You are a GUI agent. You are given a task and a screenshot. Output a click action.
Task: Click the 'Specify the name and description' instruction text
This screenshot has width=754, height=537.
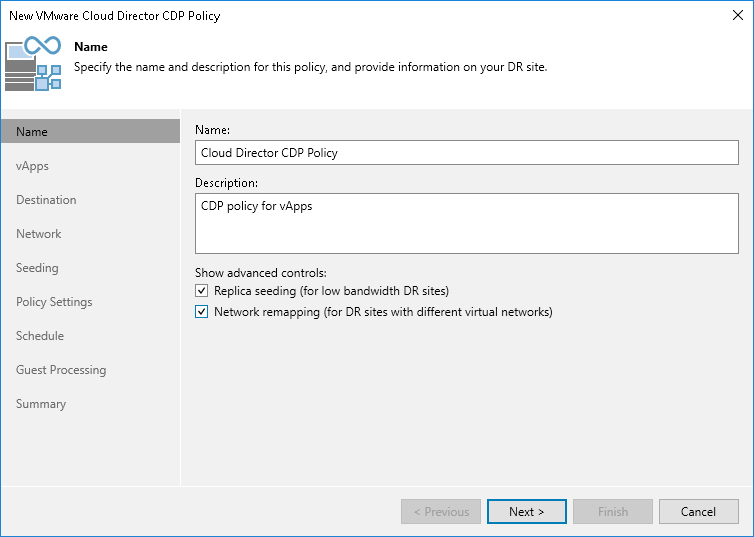(x=311, y=67)
